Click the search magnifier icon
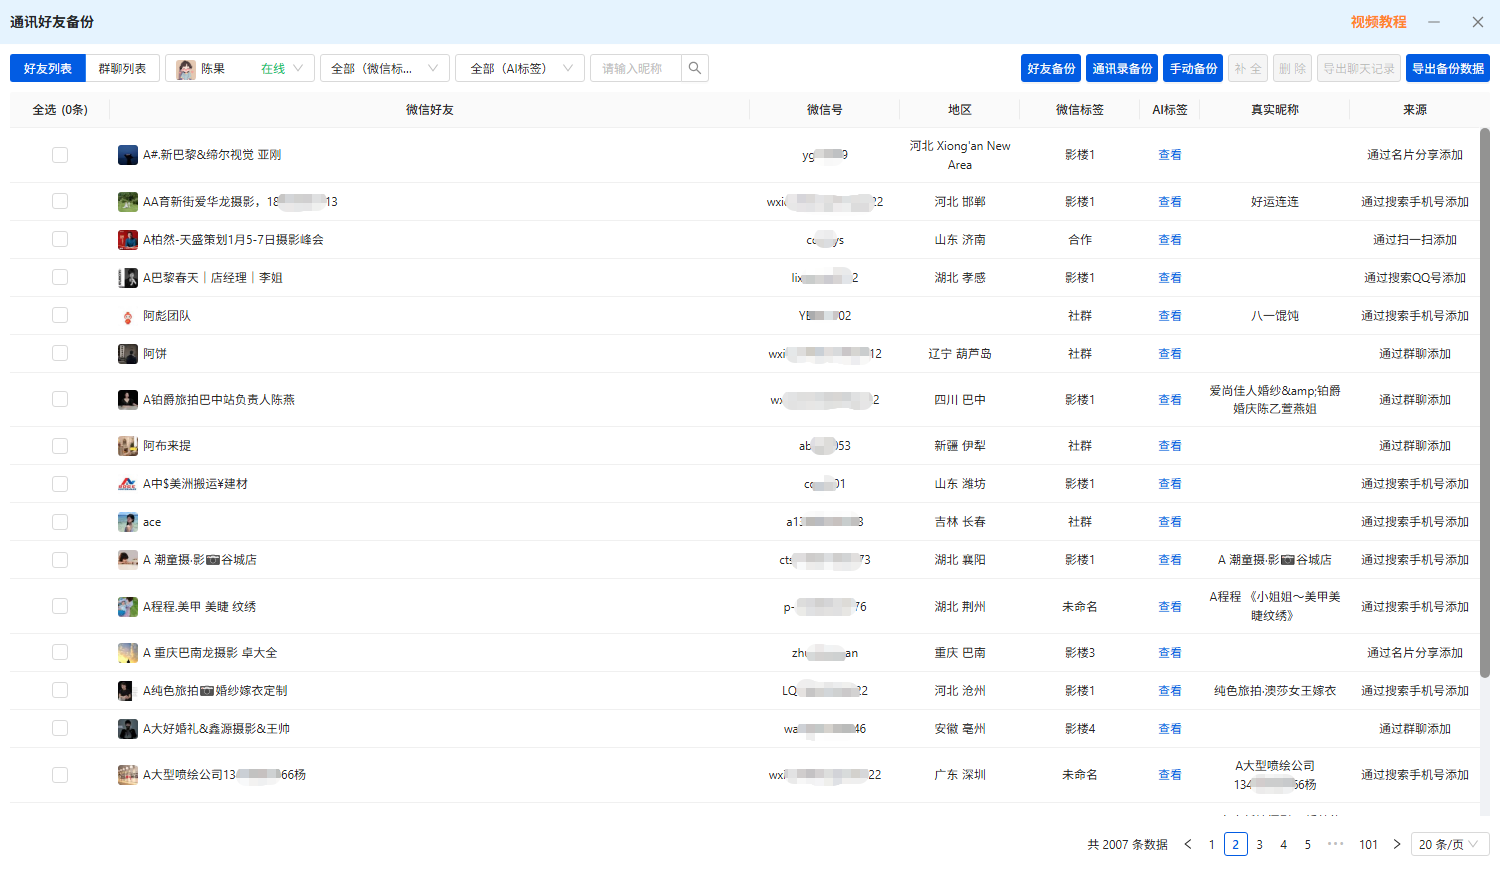 pyautogui.click(x=695, y=68)
